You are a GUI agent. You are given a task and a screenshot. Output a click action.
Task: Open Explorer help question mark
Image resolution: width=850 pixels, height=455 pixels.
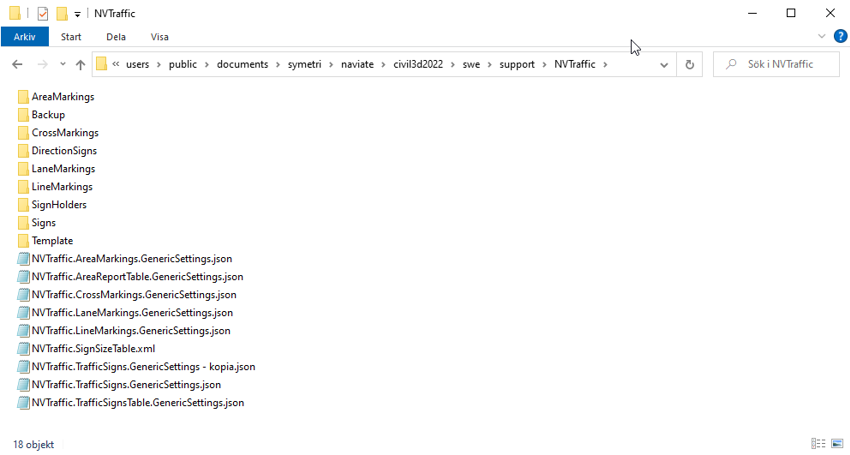(x=840, y=36)
